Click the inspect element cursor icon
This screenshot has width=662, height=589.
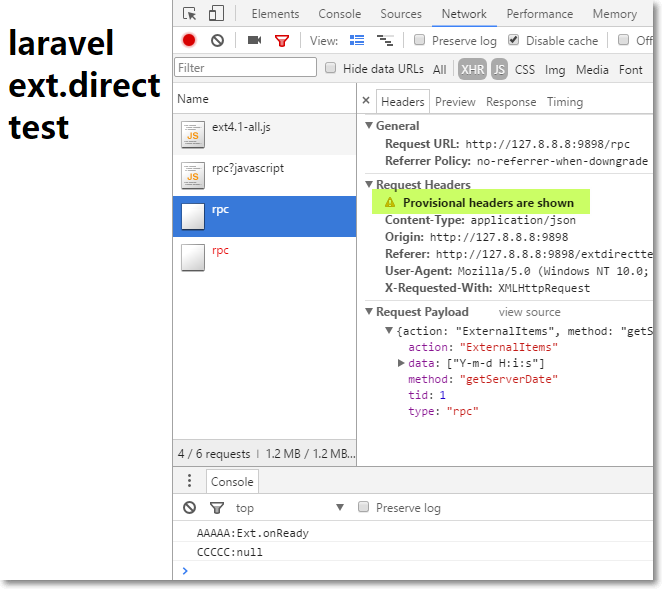click(190, 14)
